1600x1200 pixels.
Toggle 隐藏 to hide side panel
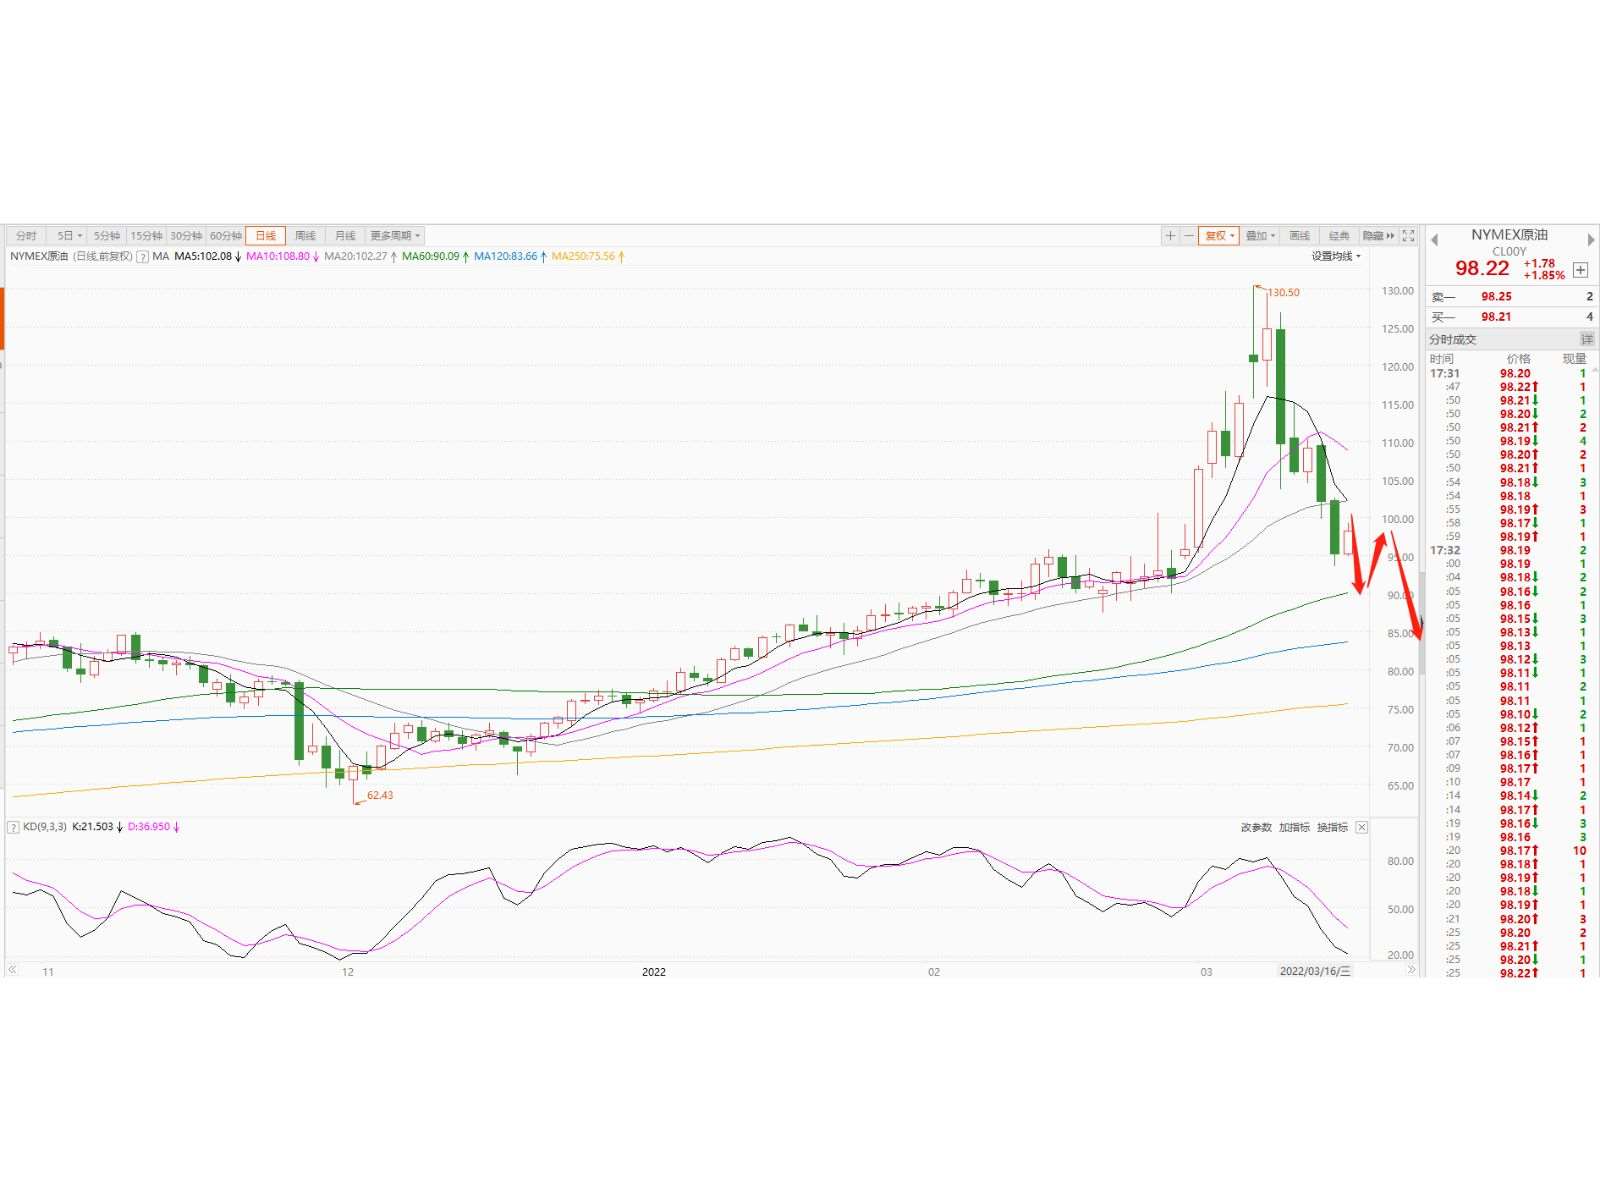pos(1378,236)
